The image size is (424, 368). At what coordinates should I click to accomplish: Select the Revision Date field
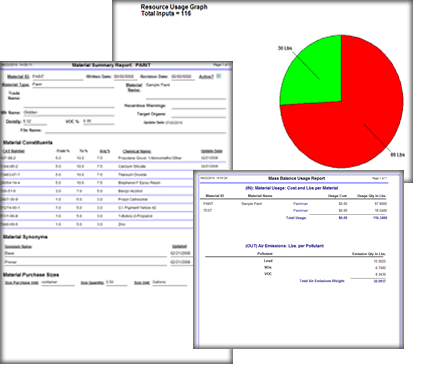(182, 77)
